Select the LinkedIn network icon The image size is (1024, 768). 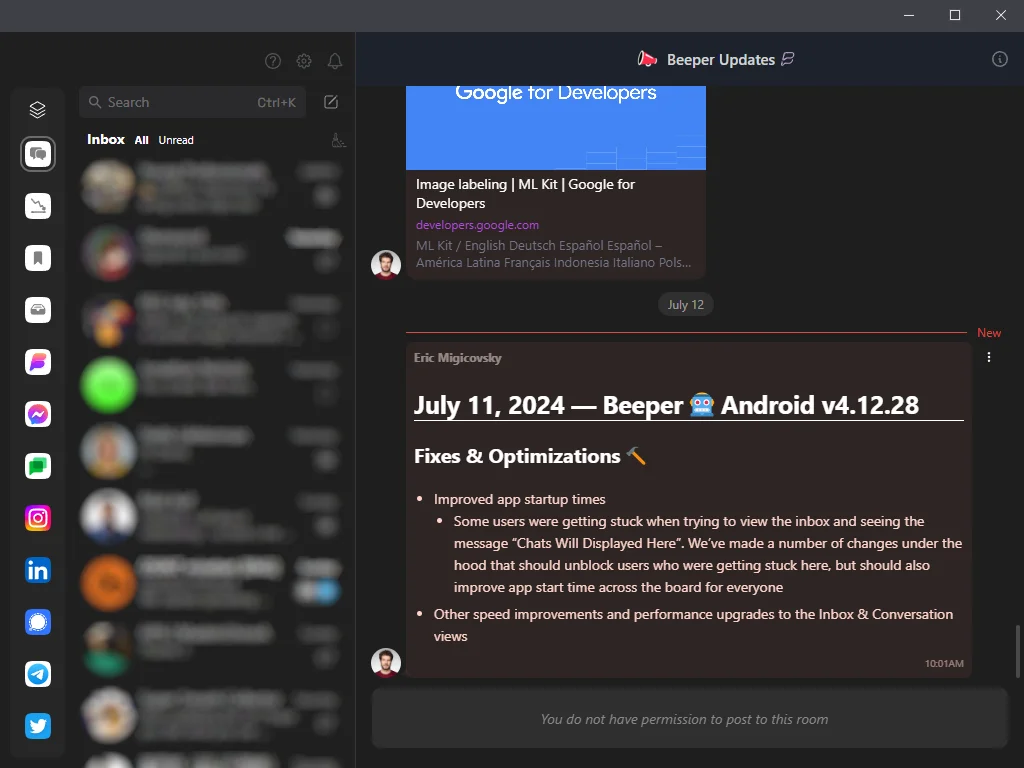click(38, 570)
